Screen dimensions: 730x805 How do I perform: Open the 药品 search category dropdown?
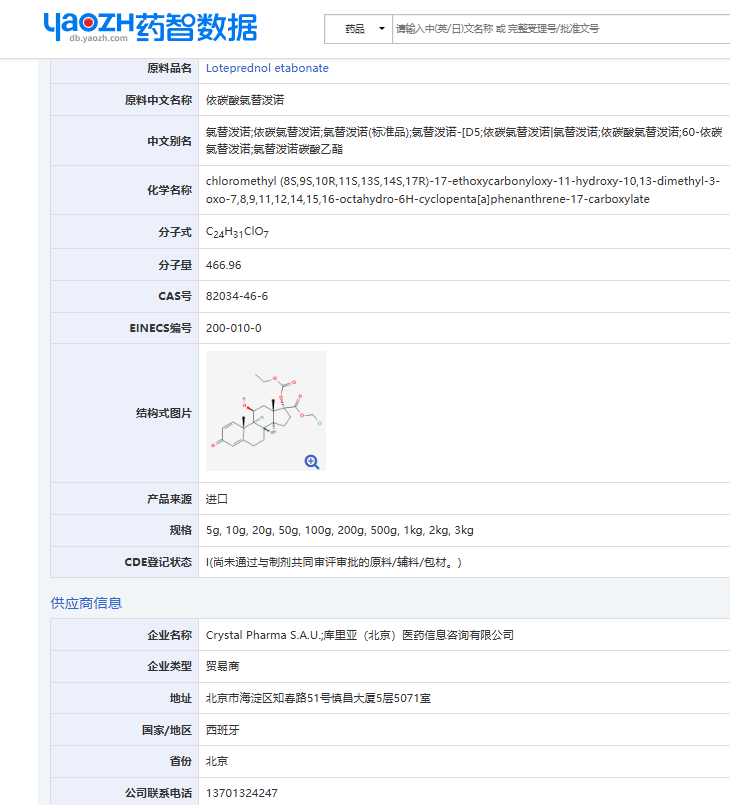click(x=358, y=29)
